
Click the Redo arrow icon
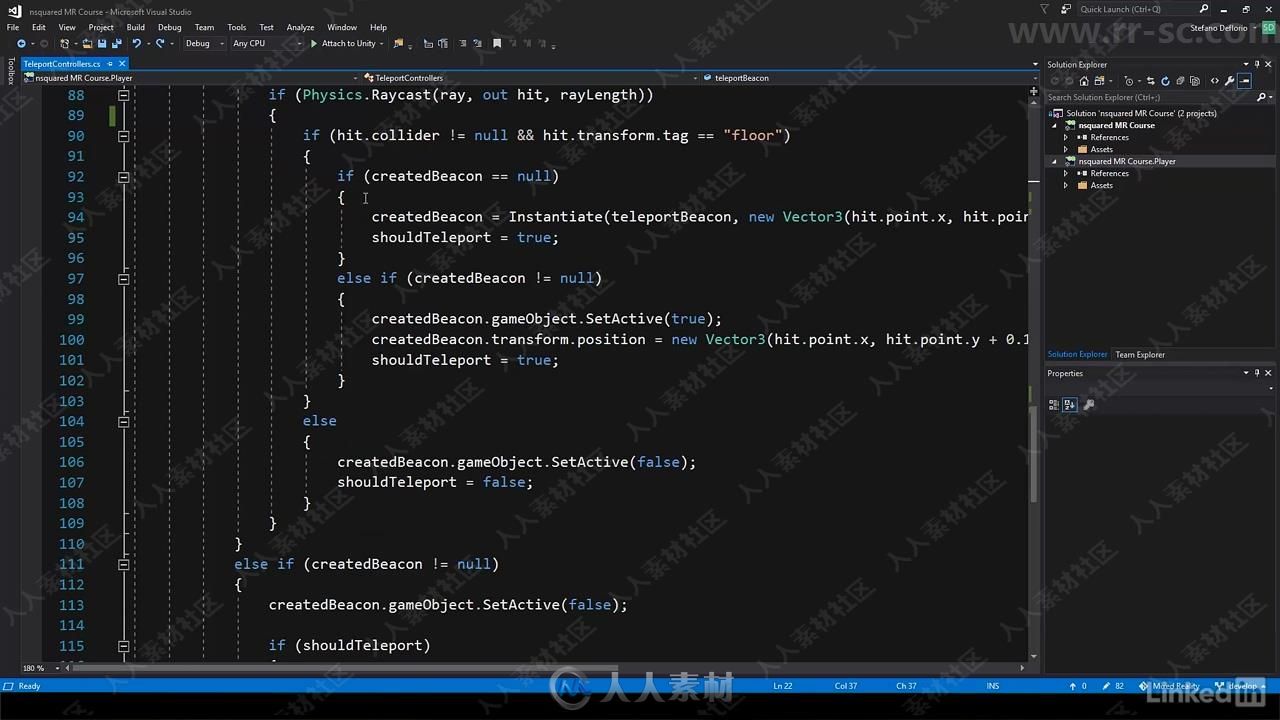[x=160, y=43]
